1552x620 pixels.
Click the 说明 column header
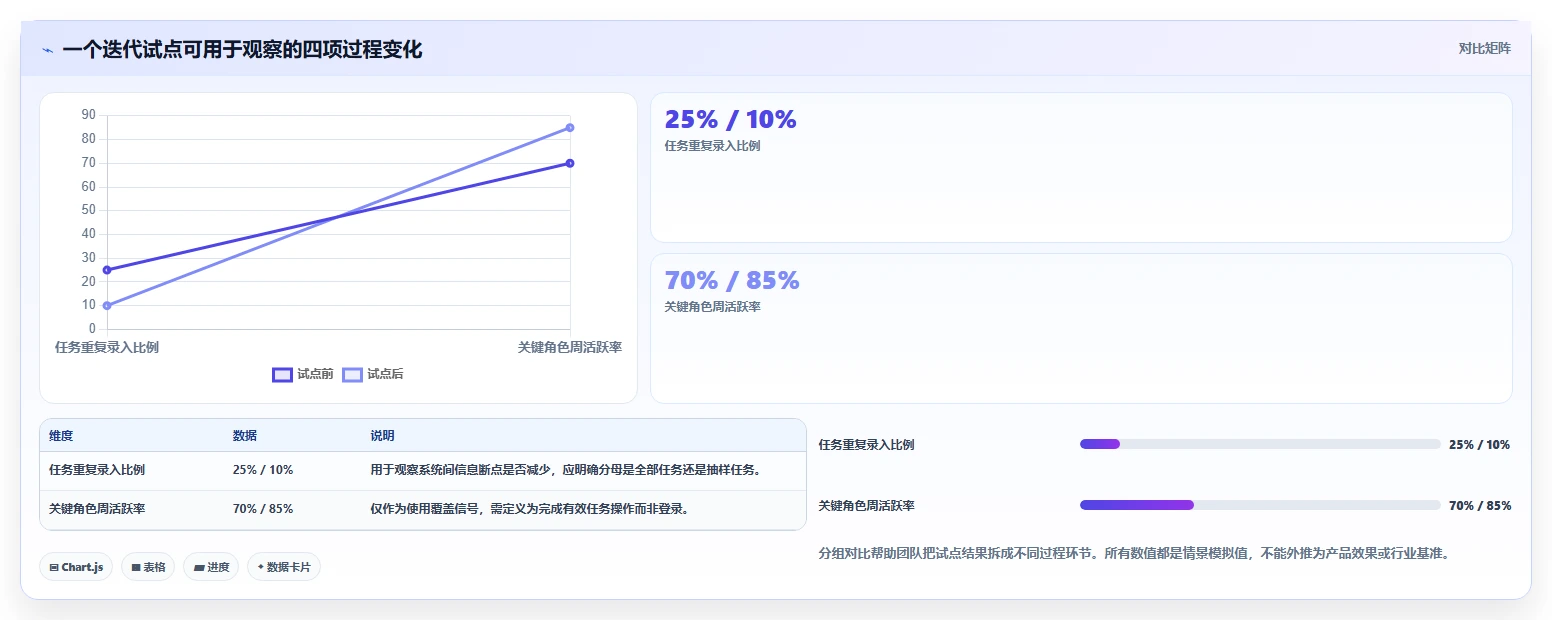coord(382,436)
